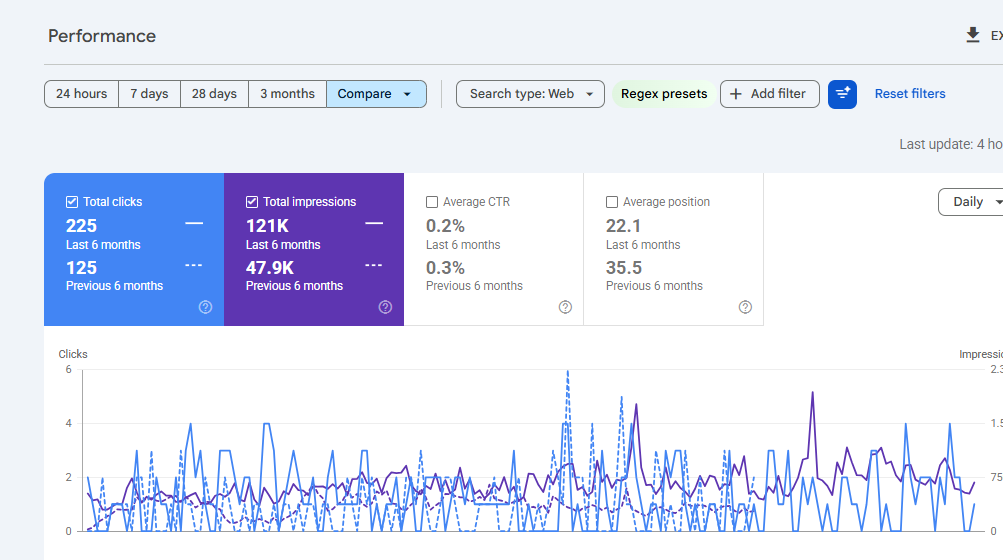1003x560 pixels.
Task: Click the plus icon in Add filter
Action: (x=736, y=94)
